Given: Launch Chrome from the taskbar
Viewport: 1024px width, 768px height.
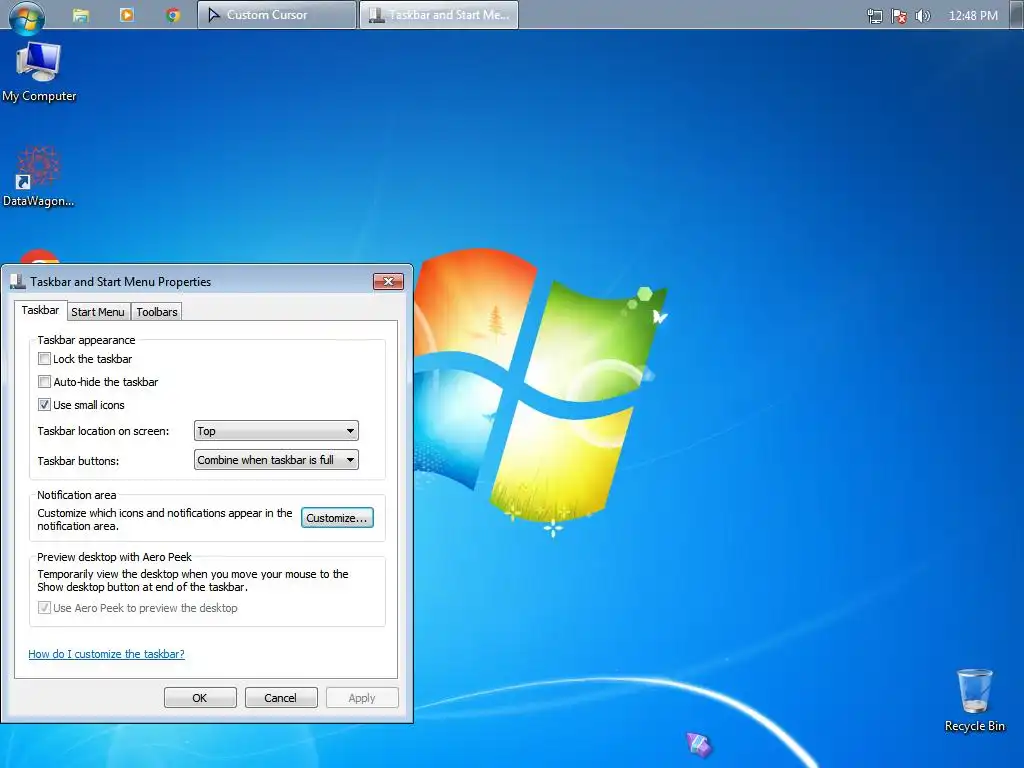Looking at the screenshot, I should 172,15.
